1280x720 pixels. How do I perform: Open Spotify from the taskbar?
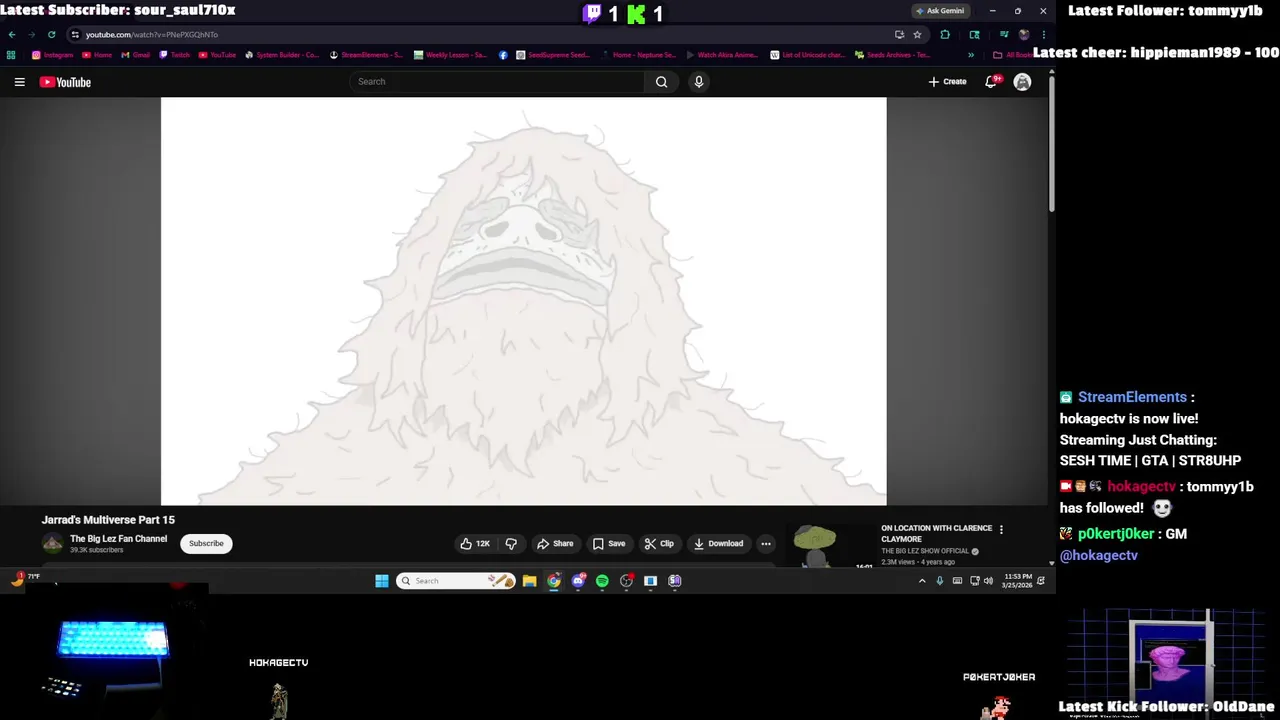[x=602, y=581]
